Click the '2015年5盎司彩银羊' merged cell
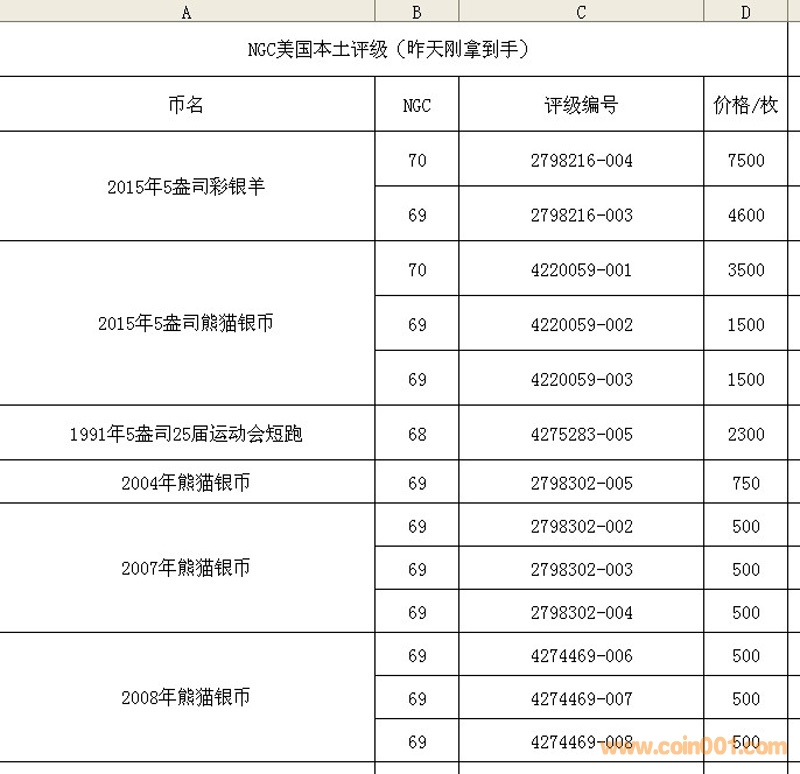800x774 pixels. pos(187,186)
